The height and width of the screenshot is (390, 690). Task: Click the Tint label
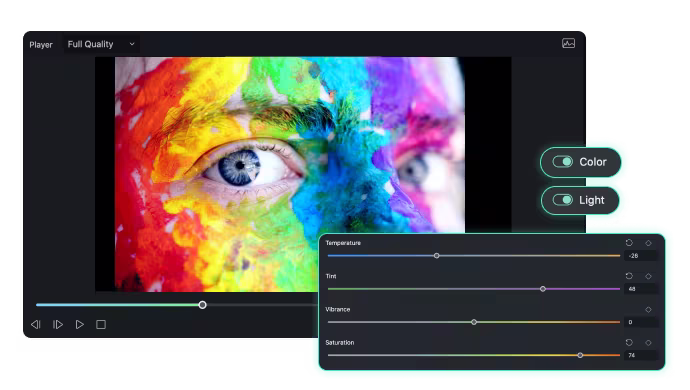pos(331,276)
